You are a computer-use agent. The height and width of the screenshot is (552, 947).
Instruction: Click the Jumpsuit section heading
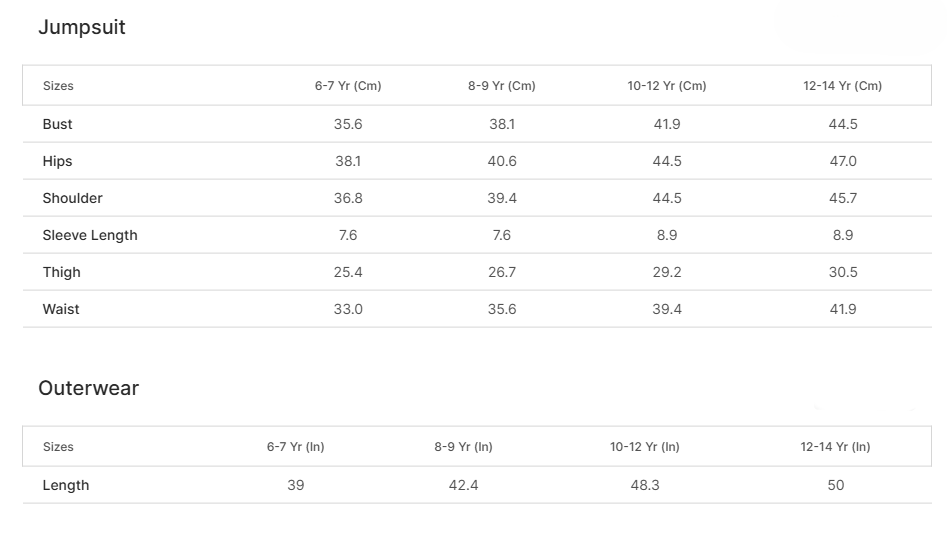82,28
